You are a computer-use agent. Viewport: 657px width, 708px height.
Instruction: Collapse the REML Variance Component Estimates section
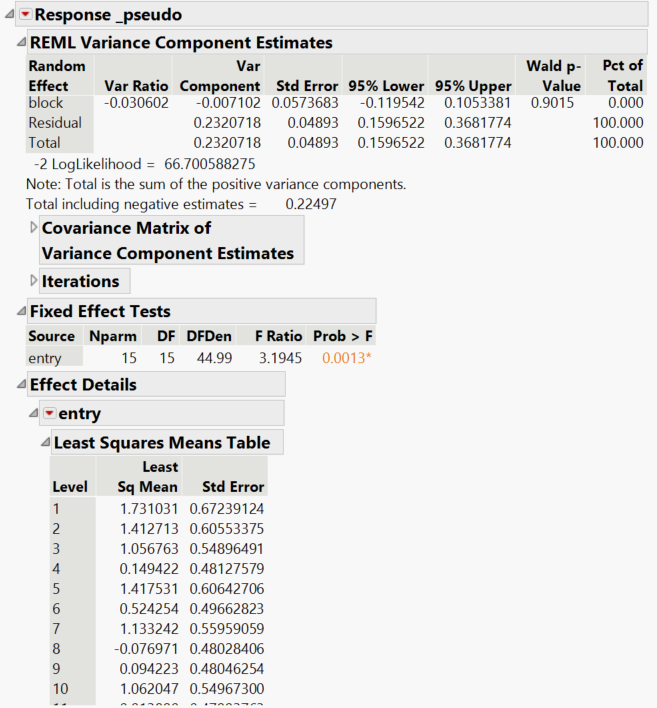tap(22, 42)
